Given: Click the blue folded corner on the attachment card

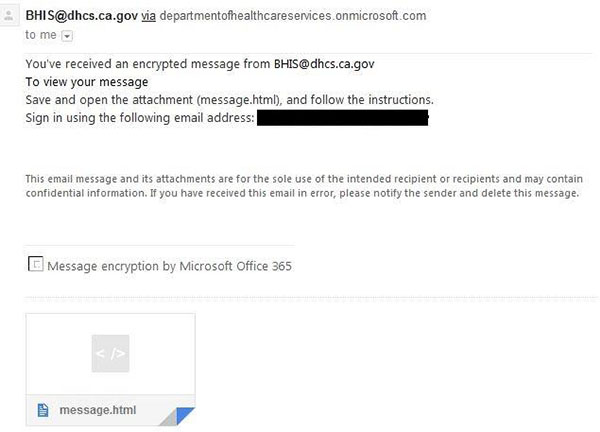Looking at the screenshot, I should 184,416.
